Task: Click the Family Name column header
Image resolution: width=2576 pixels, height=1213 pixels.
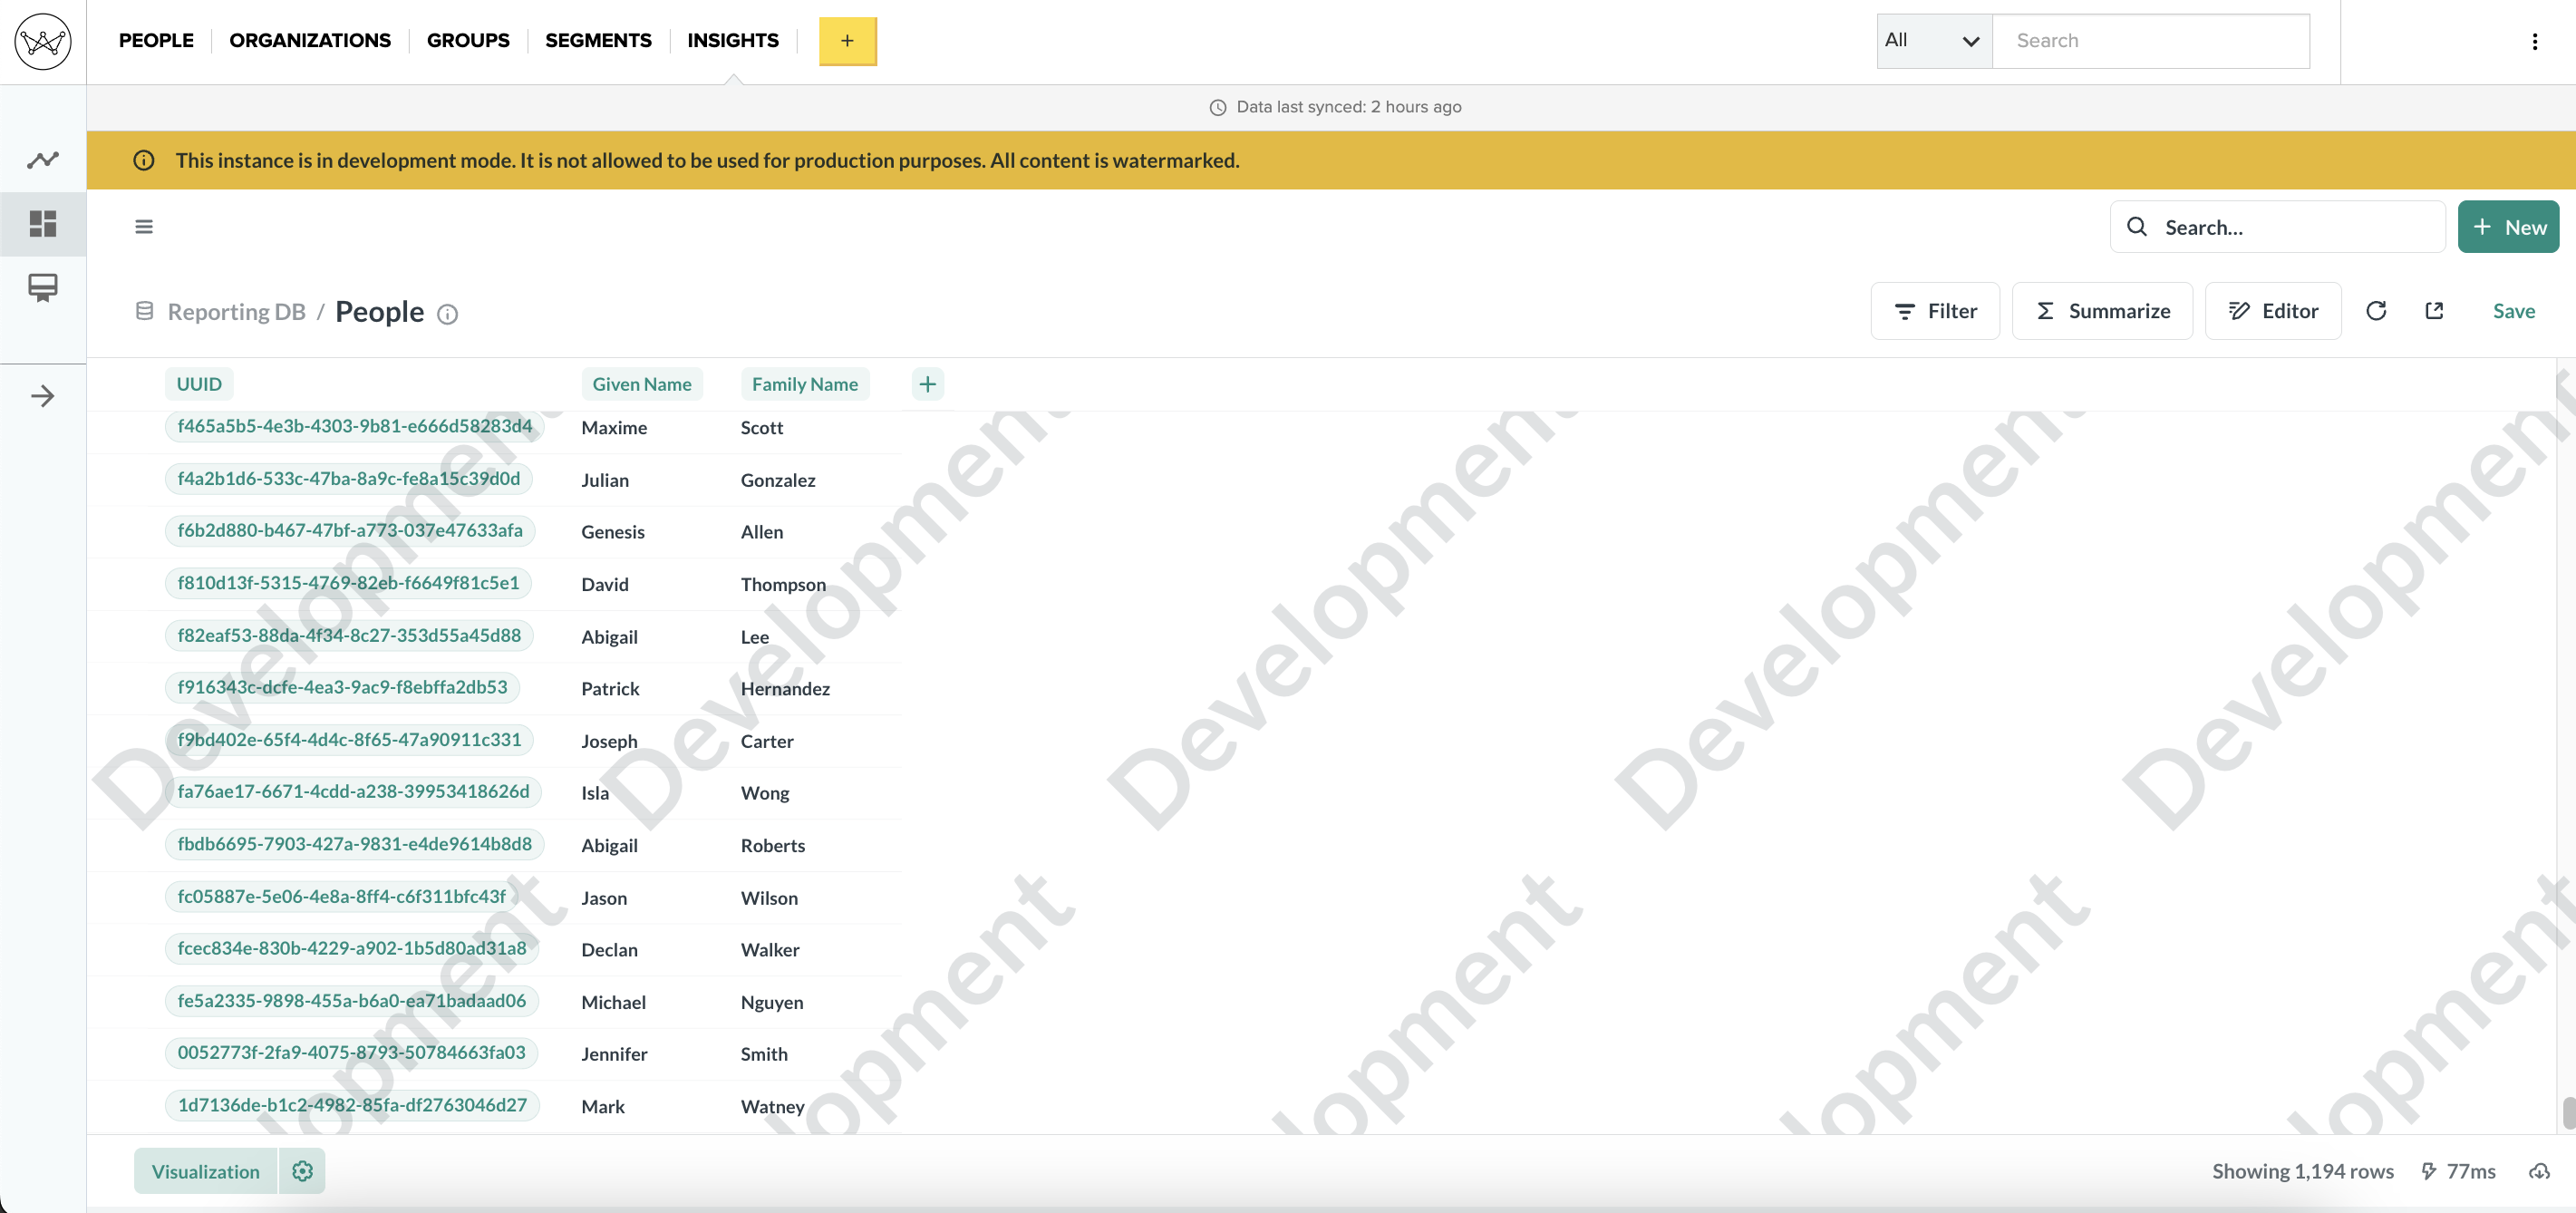Action: [805, 384]
